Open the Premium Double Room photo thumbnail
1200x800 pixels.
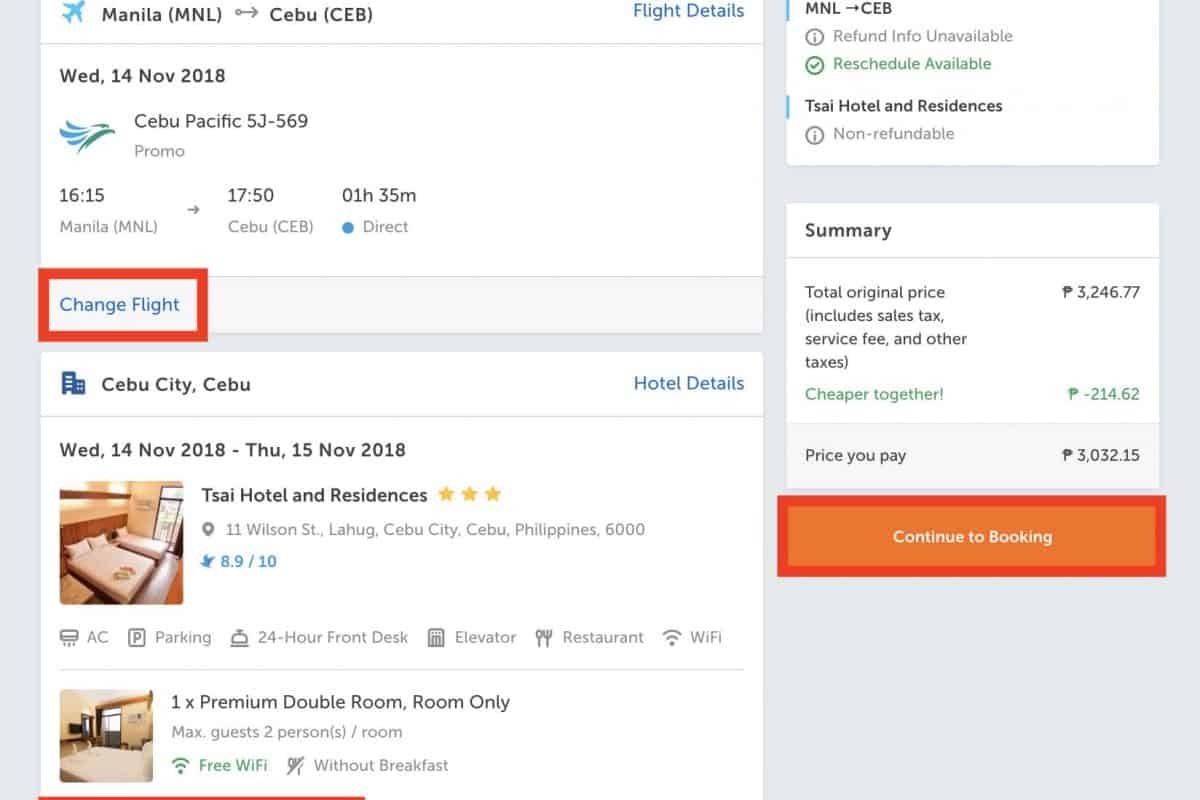[x=106, y=735]
